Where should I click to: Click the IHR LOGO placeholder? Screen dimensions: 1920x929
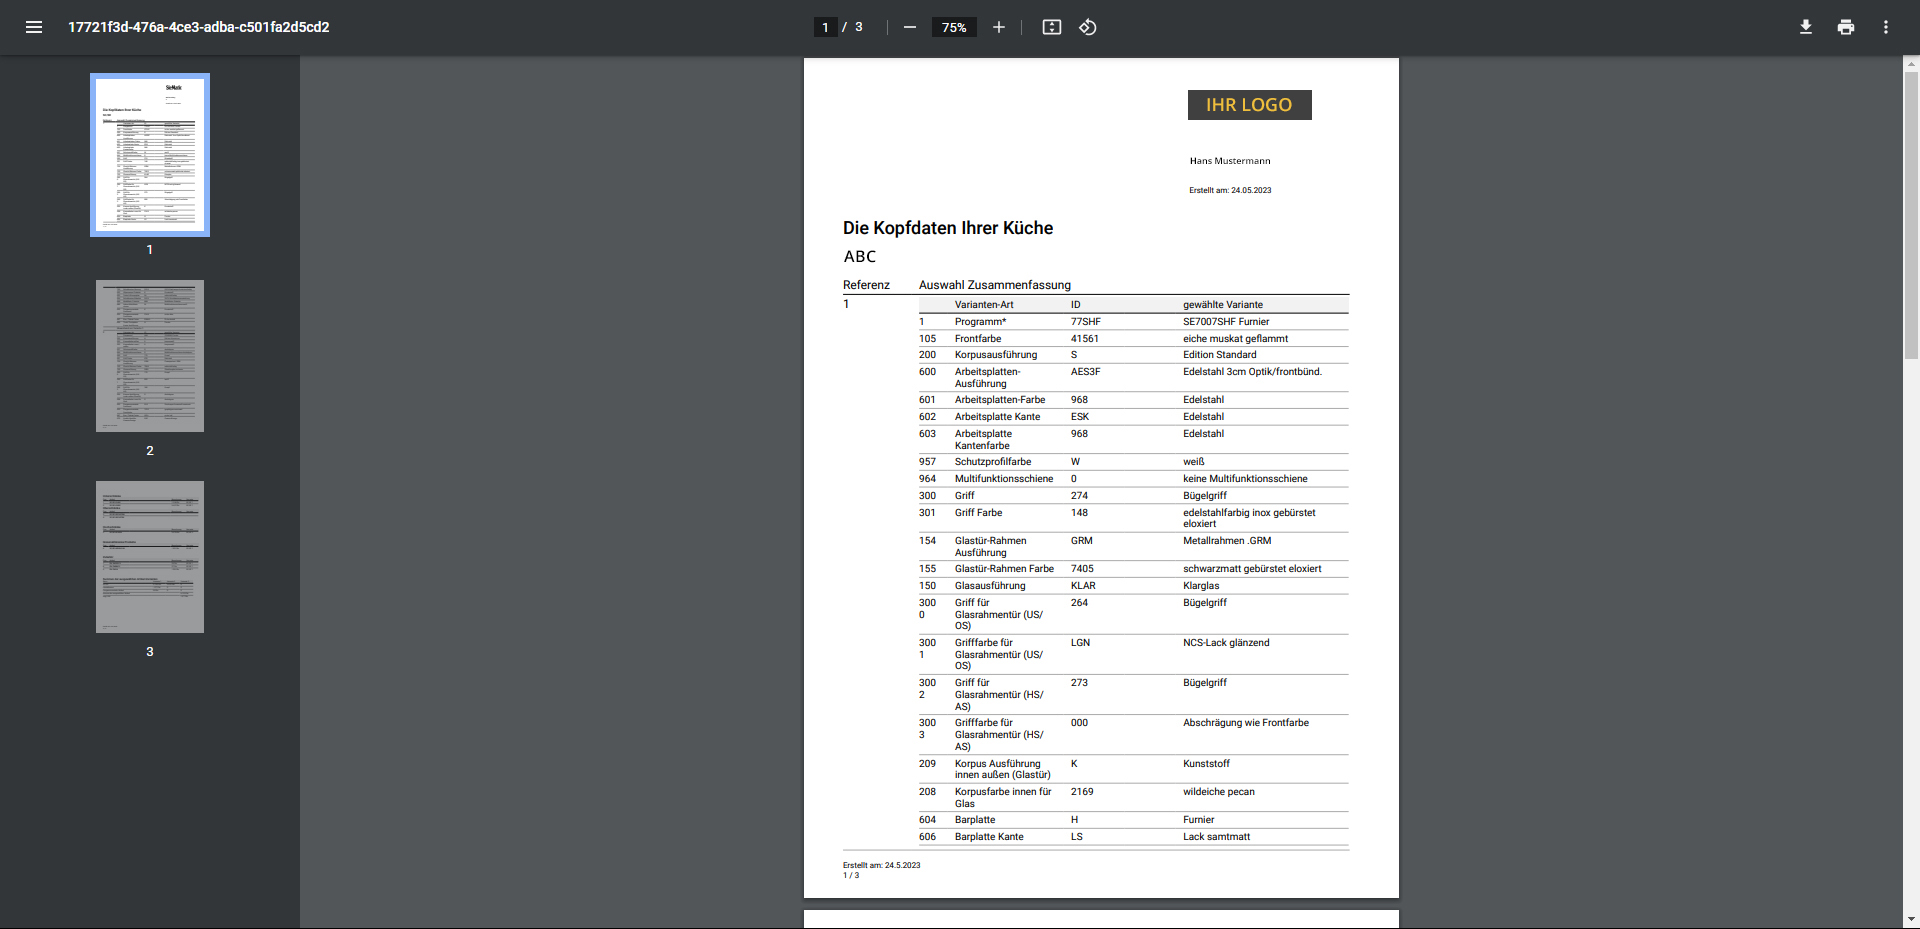(1249, 105)
